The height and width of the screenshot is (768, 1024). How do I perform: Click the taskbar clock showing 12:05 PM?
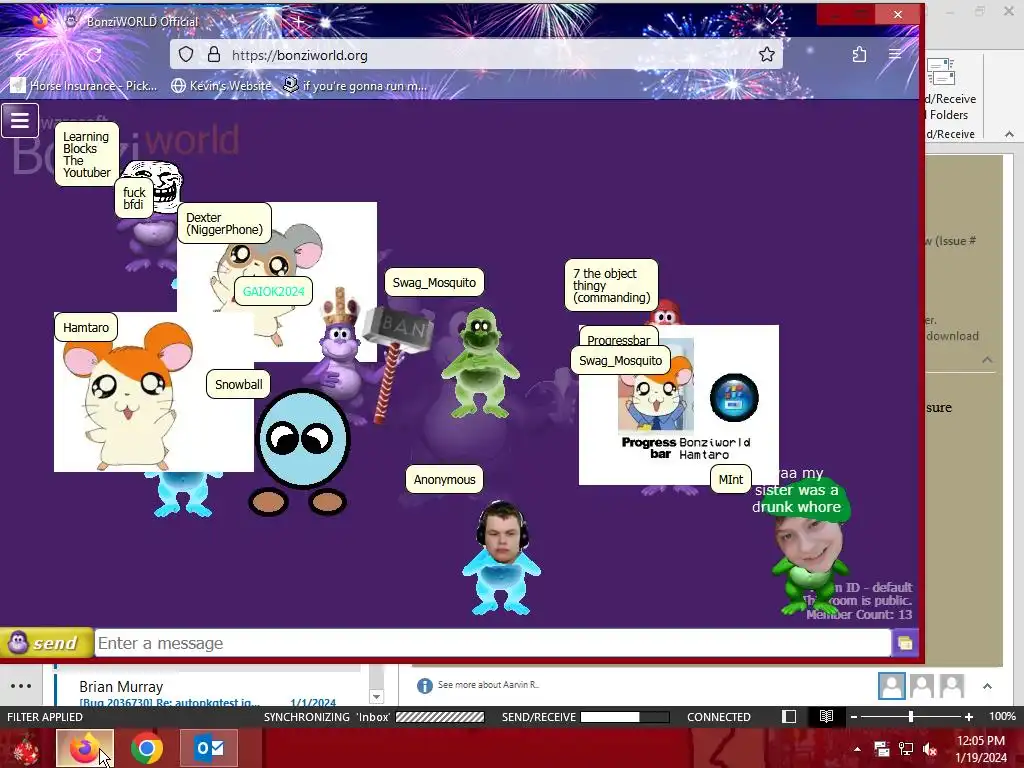click(981, 741)
